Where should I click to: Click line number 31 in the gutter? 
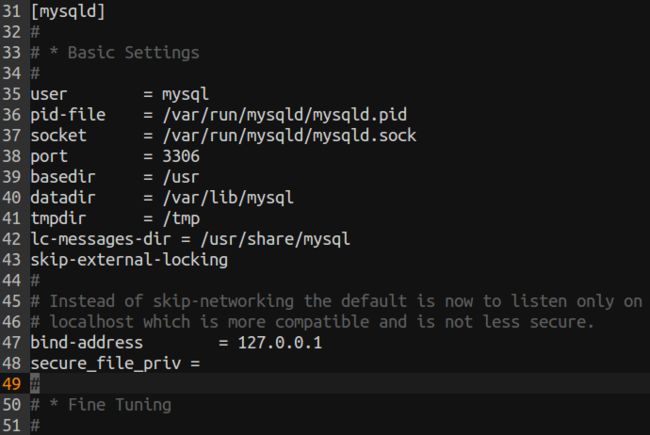point(12,11)
